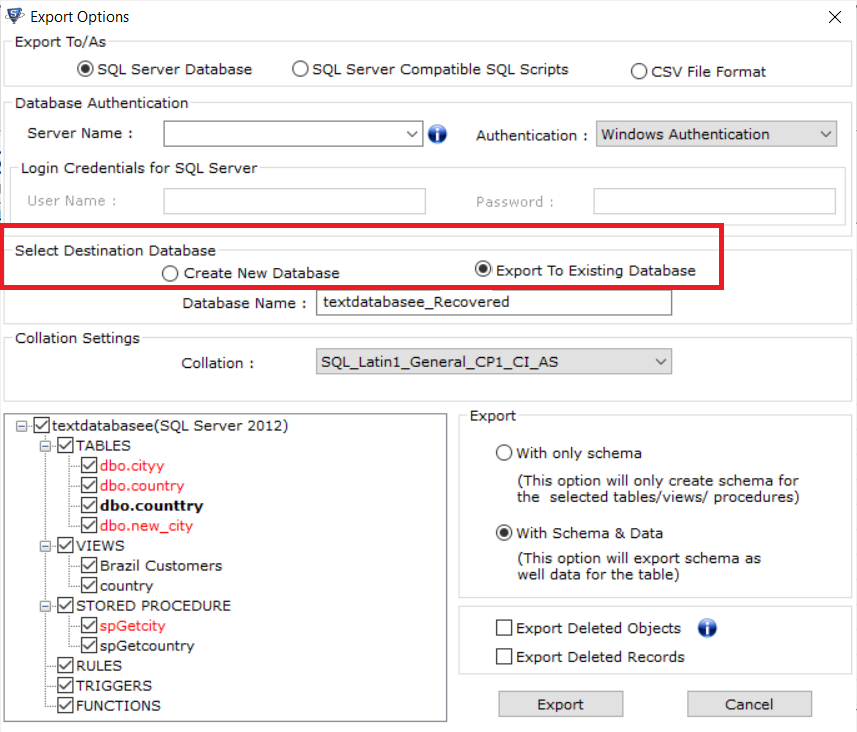857x732 pixels.
Task: Tick the Export Deleted Records checkbox
Action: pos(503,656)
